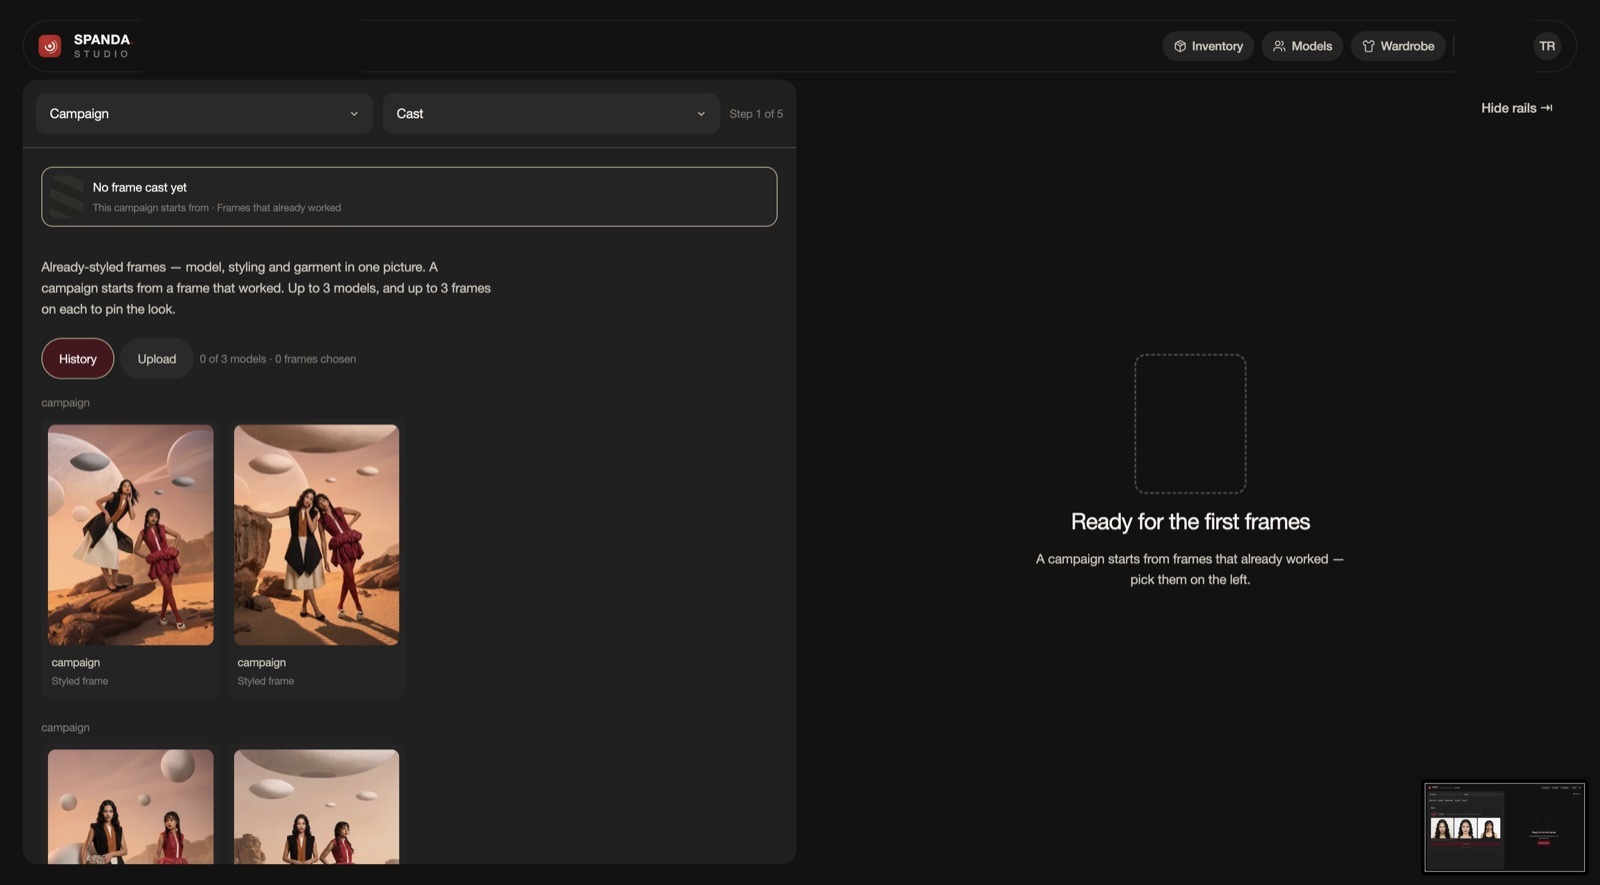This screenshot has width=1600, height=885.
Task: Select the lower-right campaign frame thumbnail
Action: pyautogui.click(x=316, y=806)
